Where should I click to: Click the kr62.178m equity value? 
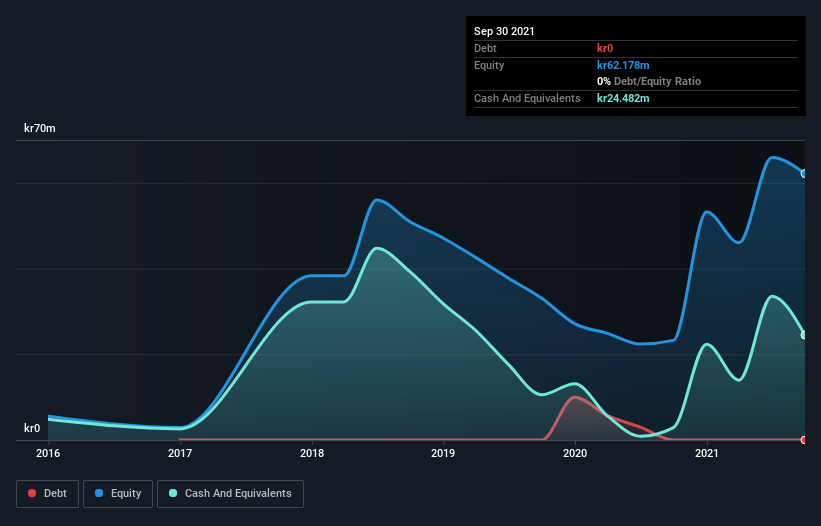(623, 65)
